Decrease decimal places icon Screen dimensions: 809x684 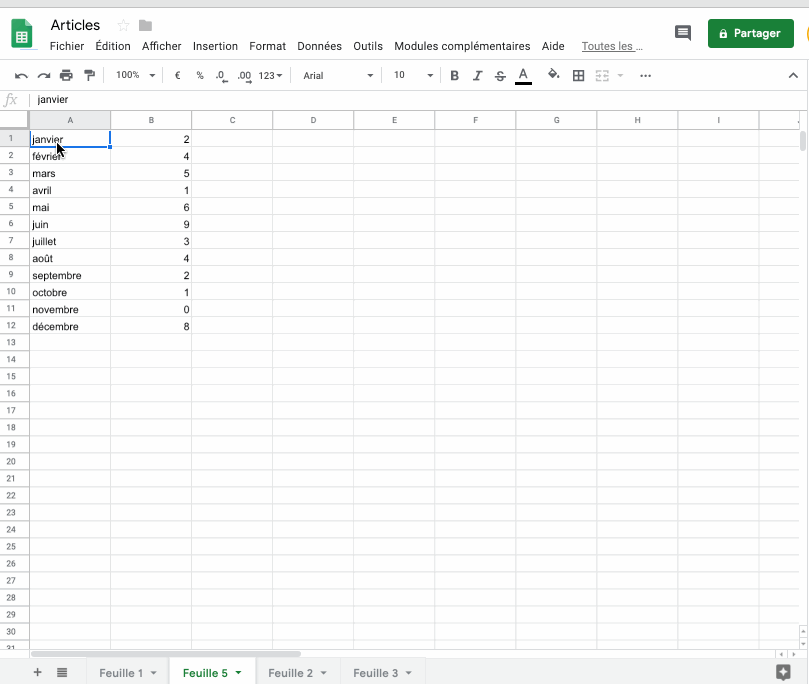[x=221, y=76]
